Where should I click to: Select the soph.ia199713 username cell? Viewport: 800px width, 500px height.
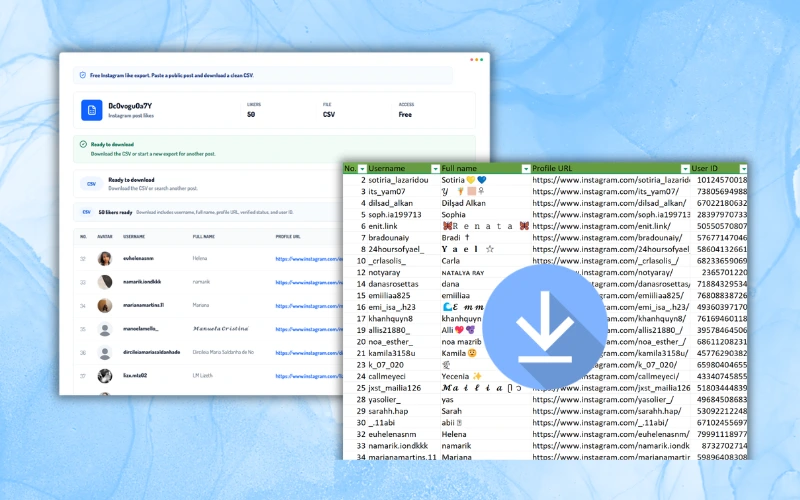pos(403,215)
